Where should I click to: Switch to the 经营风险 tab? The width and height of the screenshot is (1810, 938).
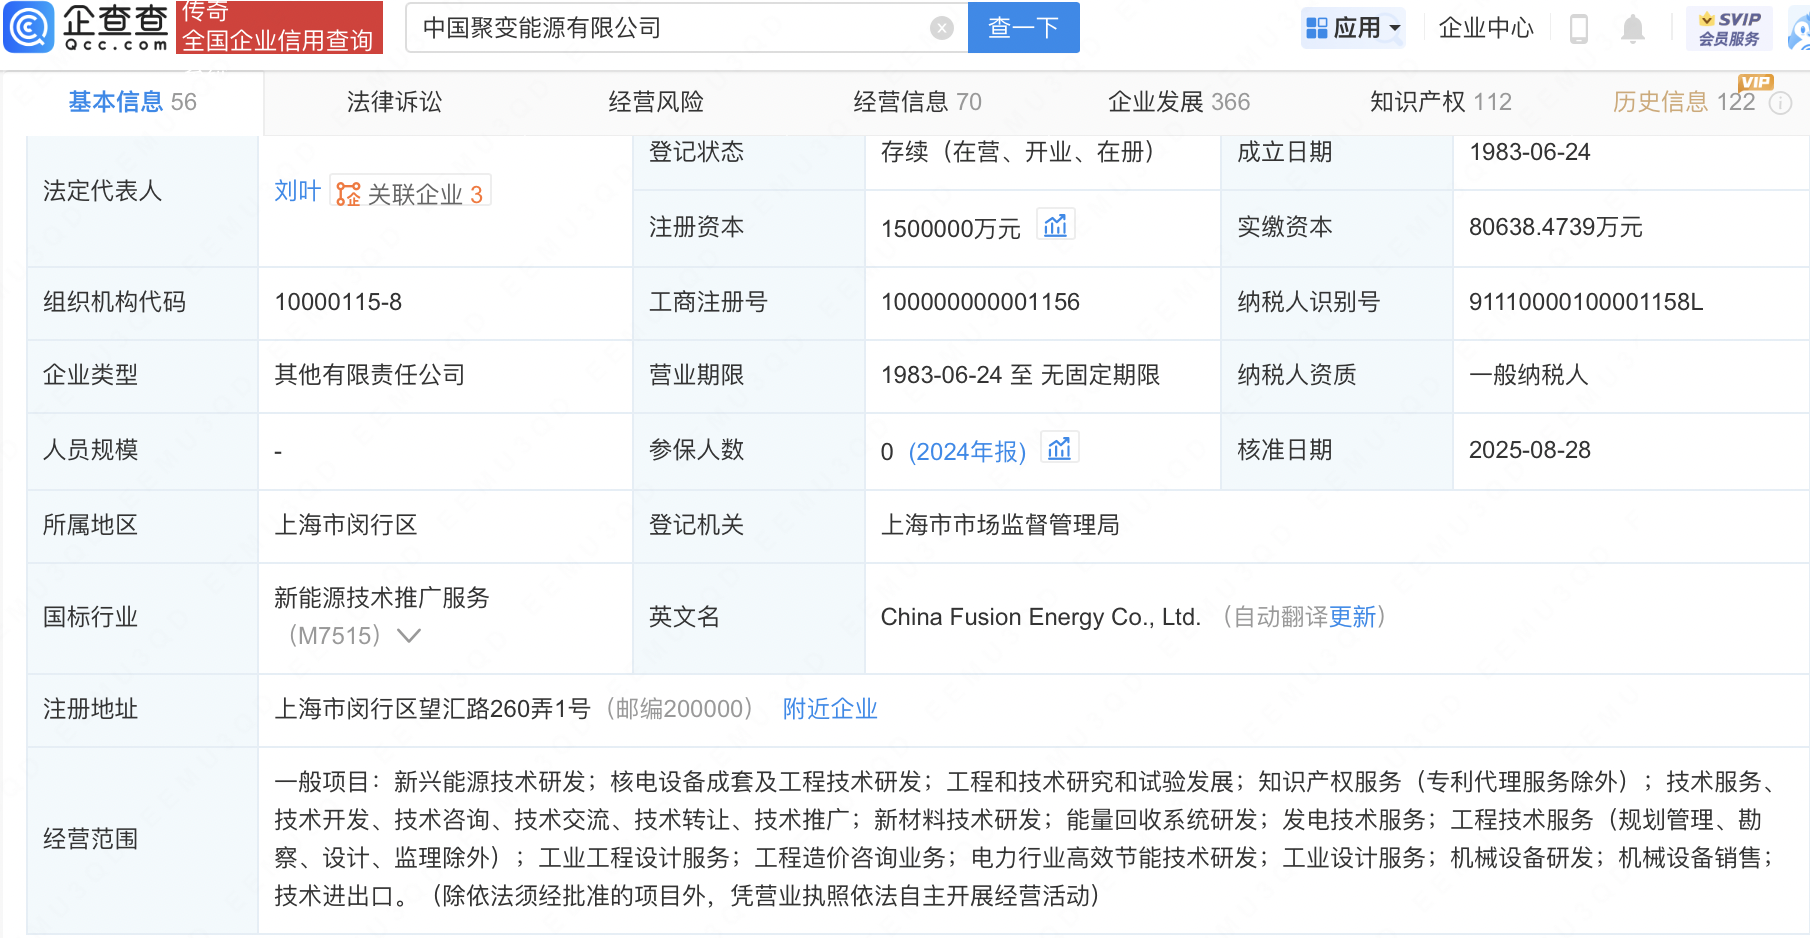(x=656, y=102)
